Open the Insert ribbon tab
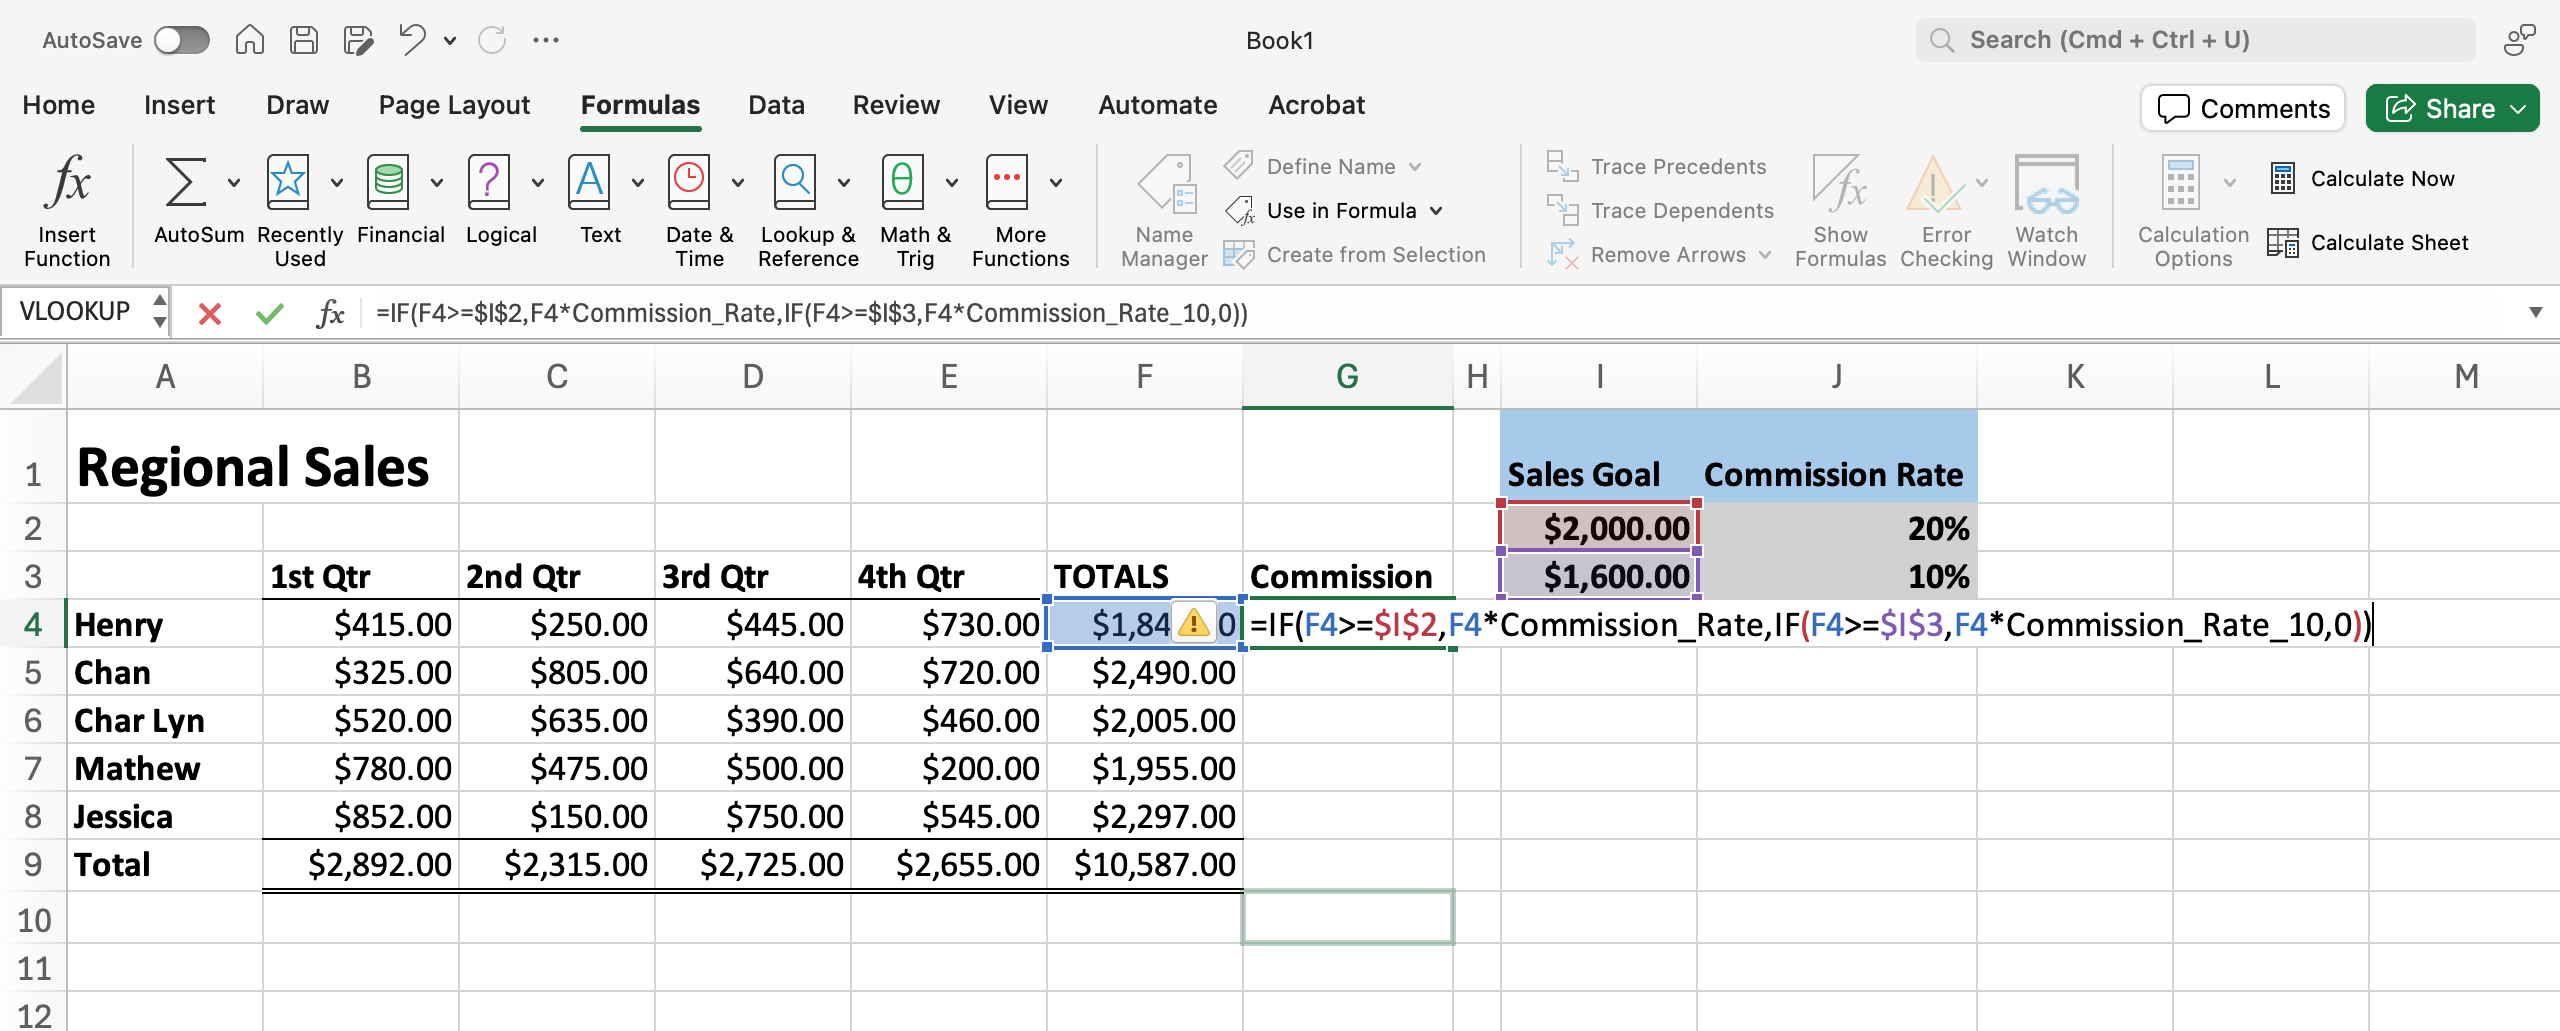Image resolution: width=2560 pixels, height=1031 pixels. (x=180, y=105)
